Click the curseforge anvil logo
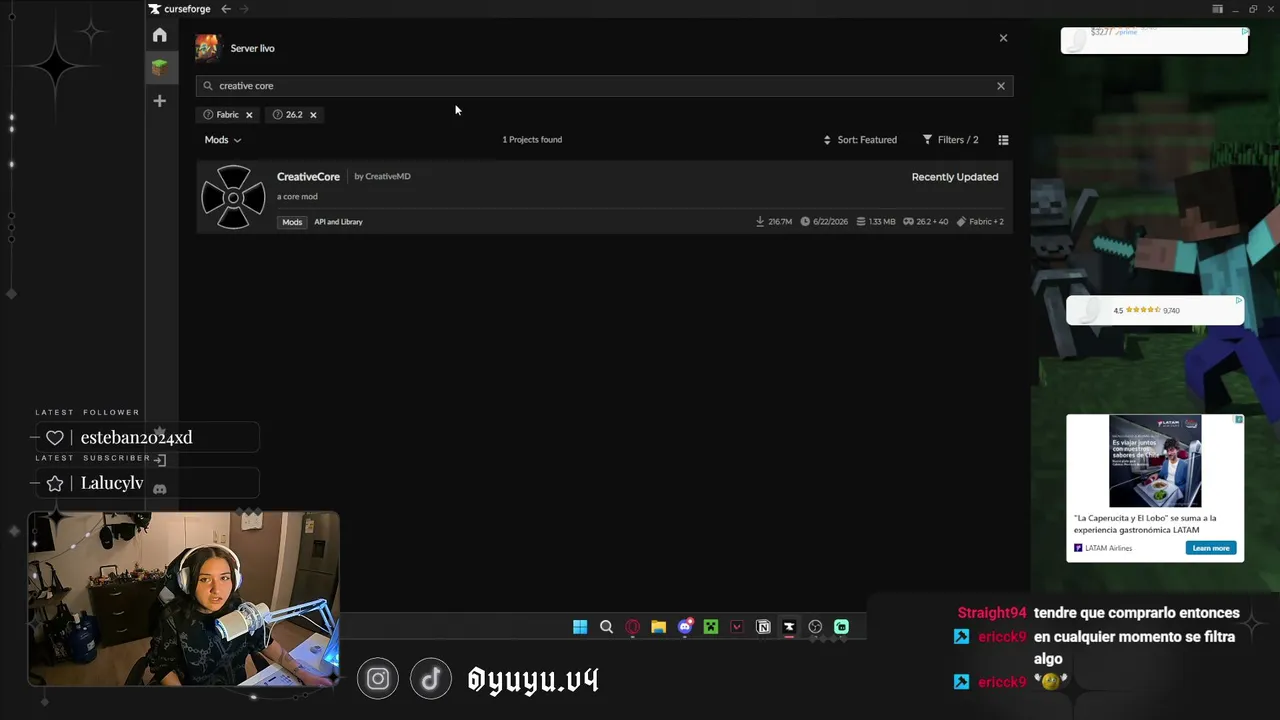The image size is (1280, 720). (154, 9)
